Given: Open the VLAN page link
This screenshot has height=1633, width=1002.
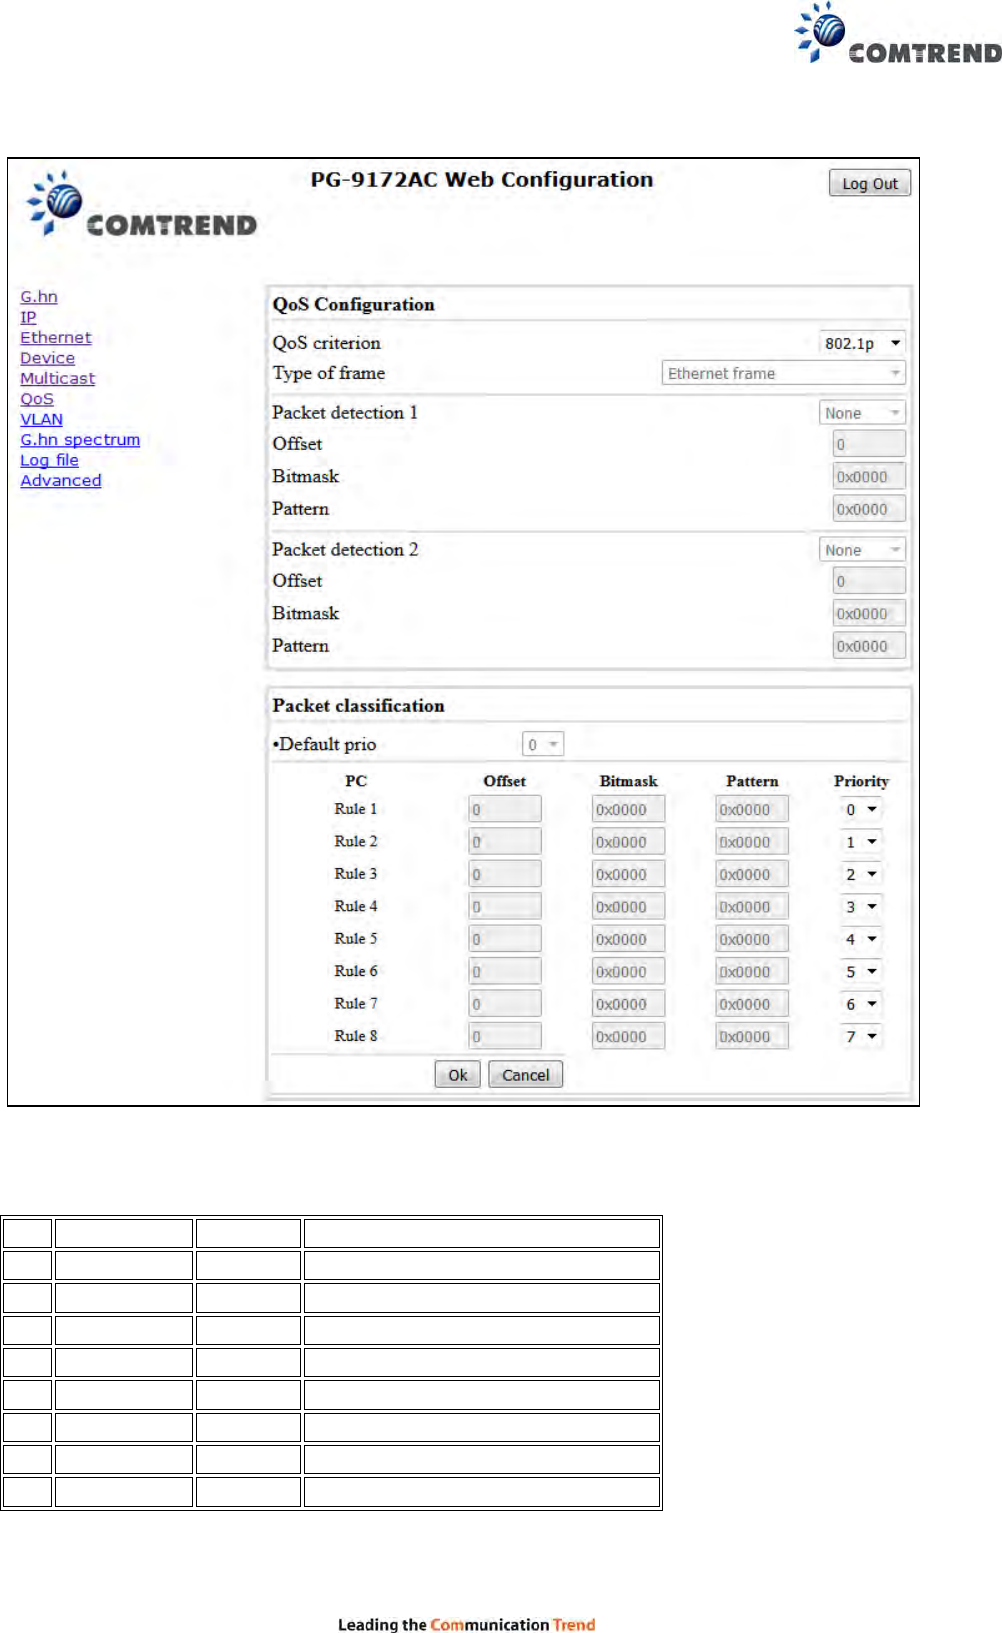Looking at the screenshot, I should [x=41, y=419].
